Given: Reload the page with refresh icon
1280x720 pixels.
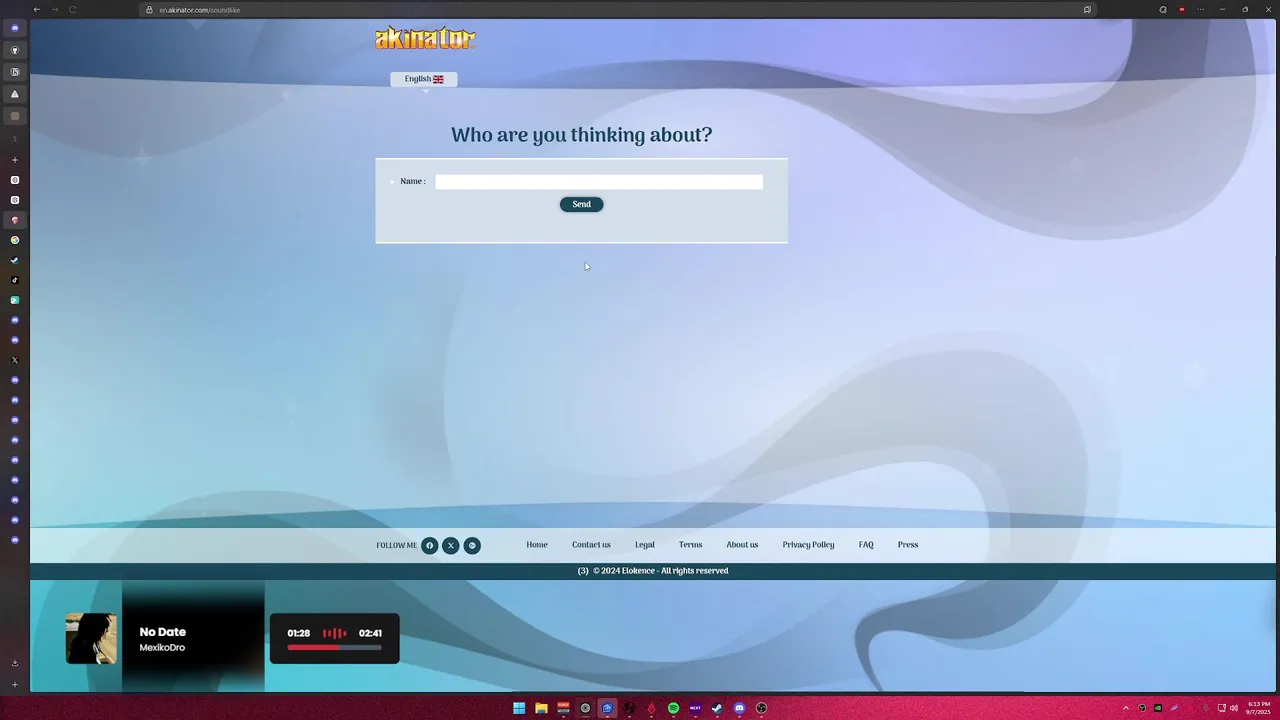Looking at the screenshot, I should pyautogui.click(x=73, y=10).
